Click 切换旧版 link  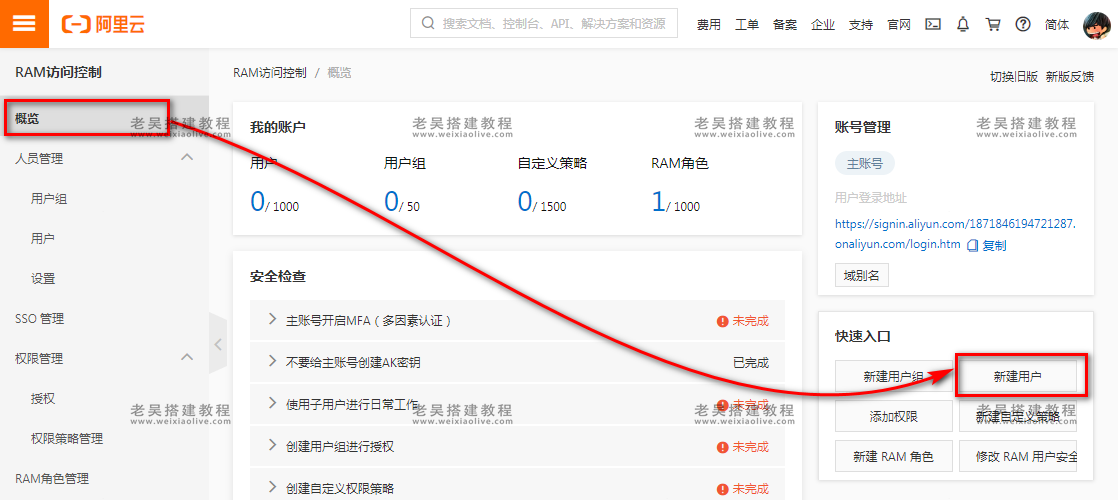tap(1014, 77)
